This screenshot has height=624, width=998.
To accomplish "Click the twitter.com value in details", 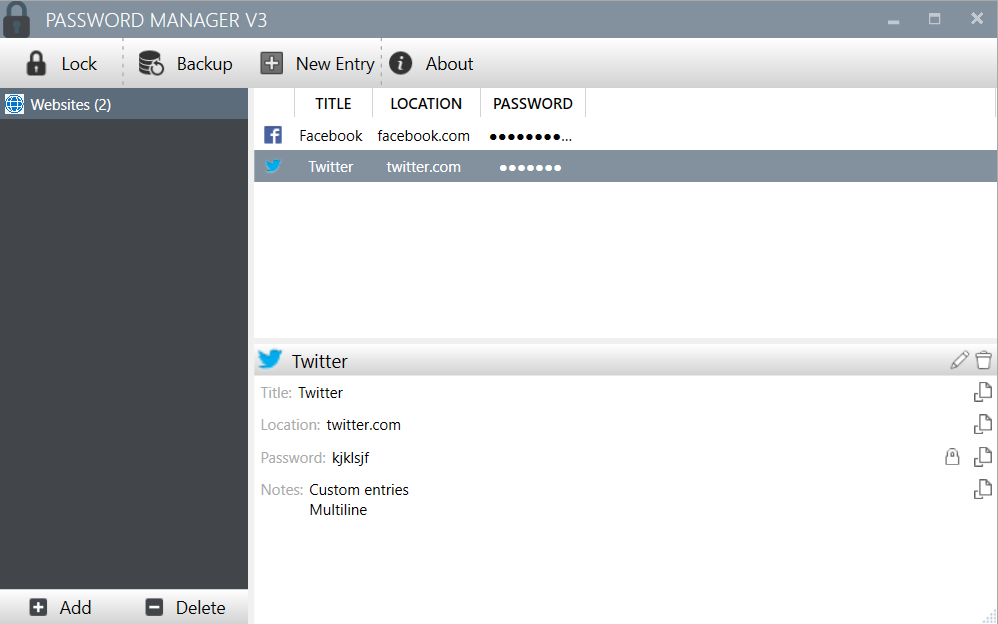I will point(363,425).
